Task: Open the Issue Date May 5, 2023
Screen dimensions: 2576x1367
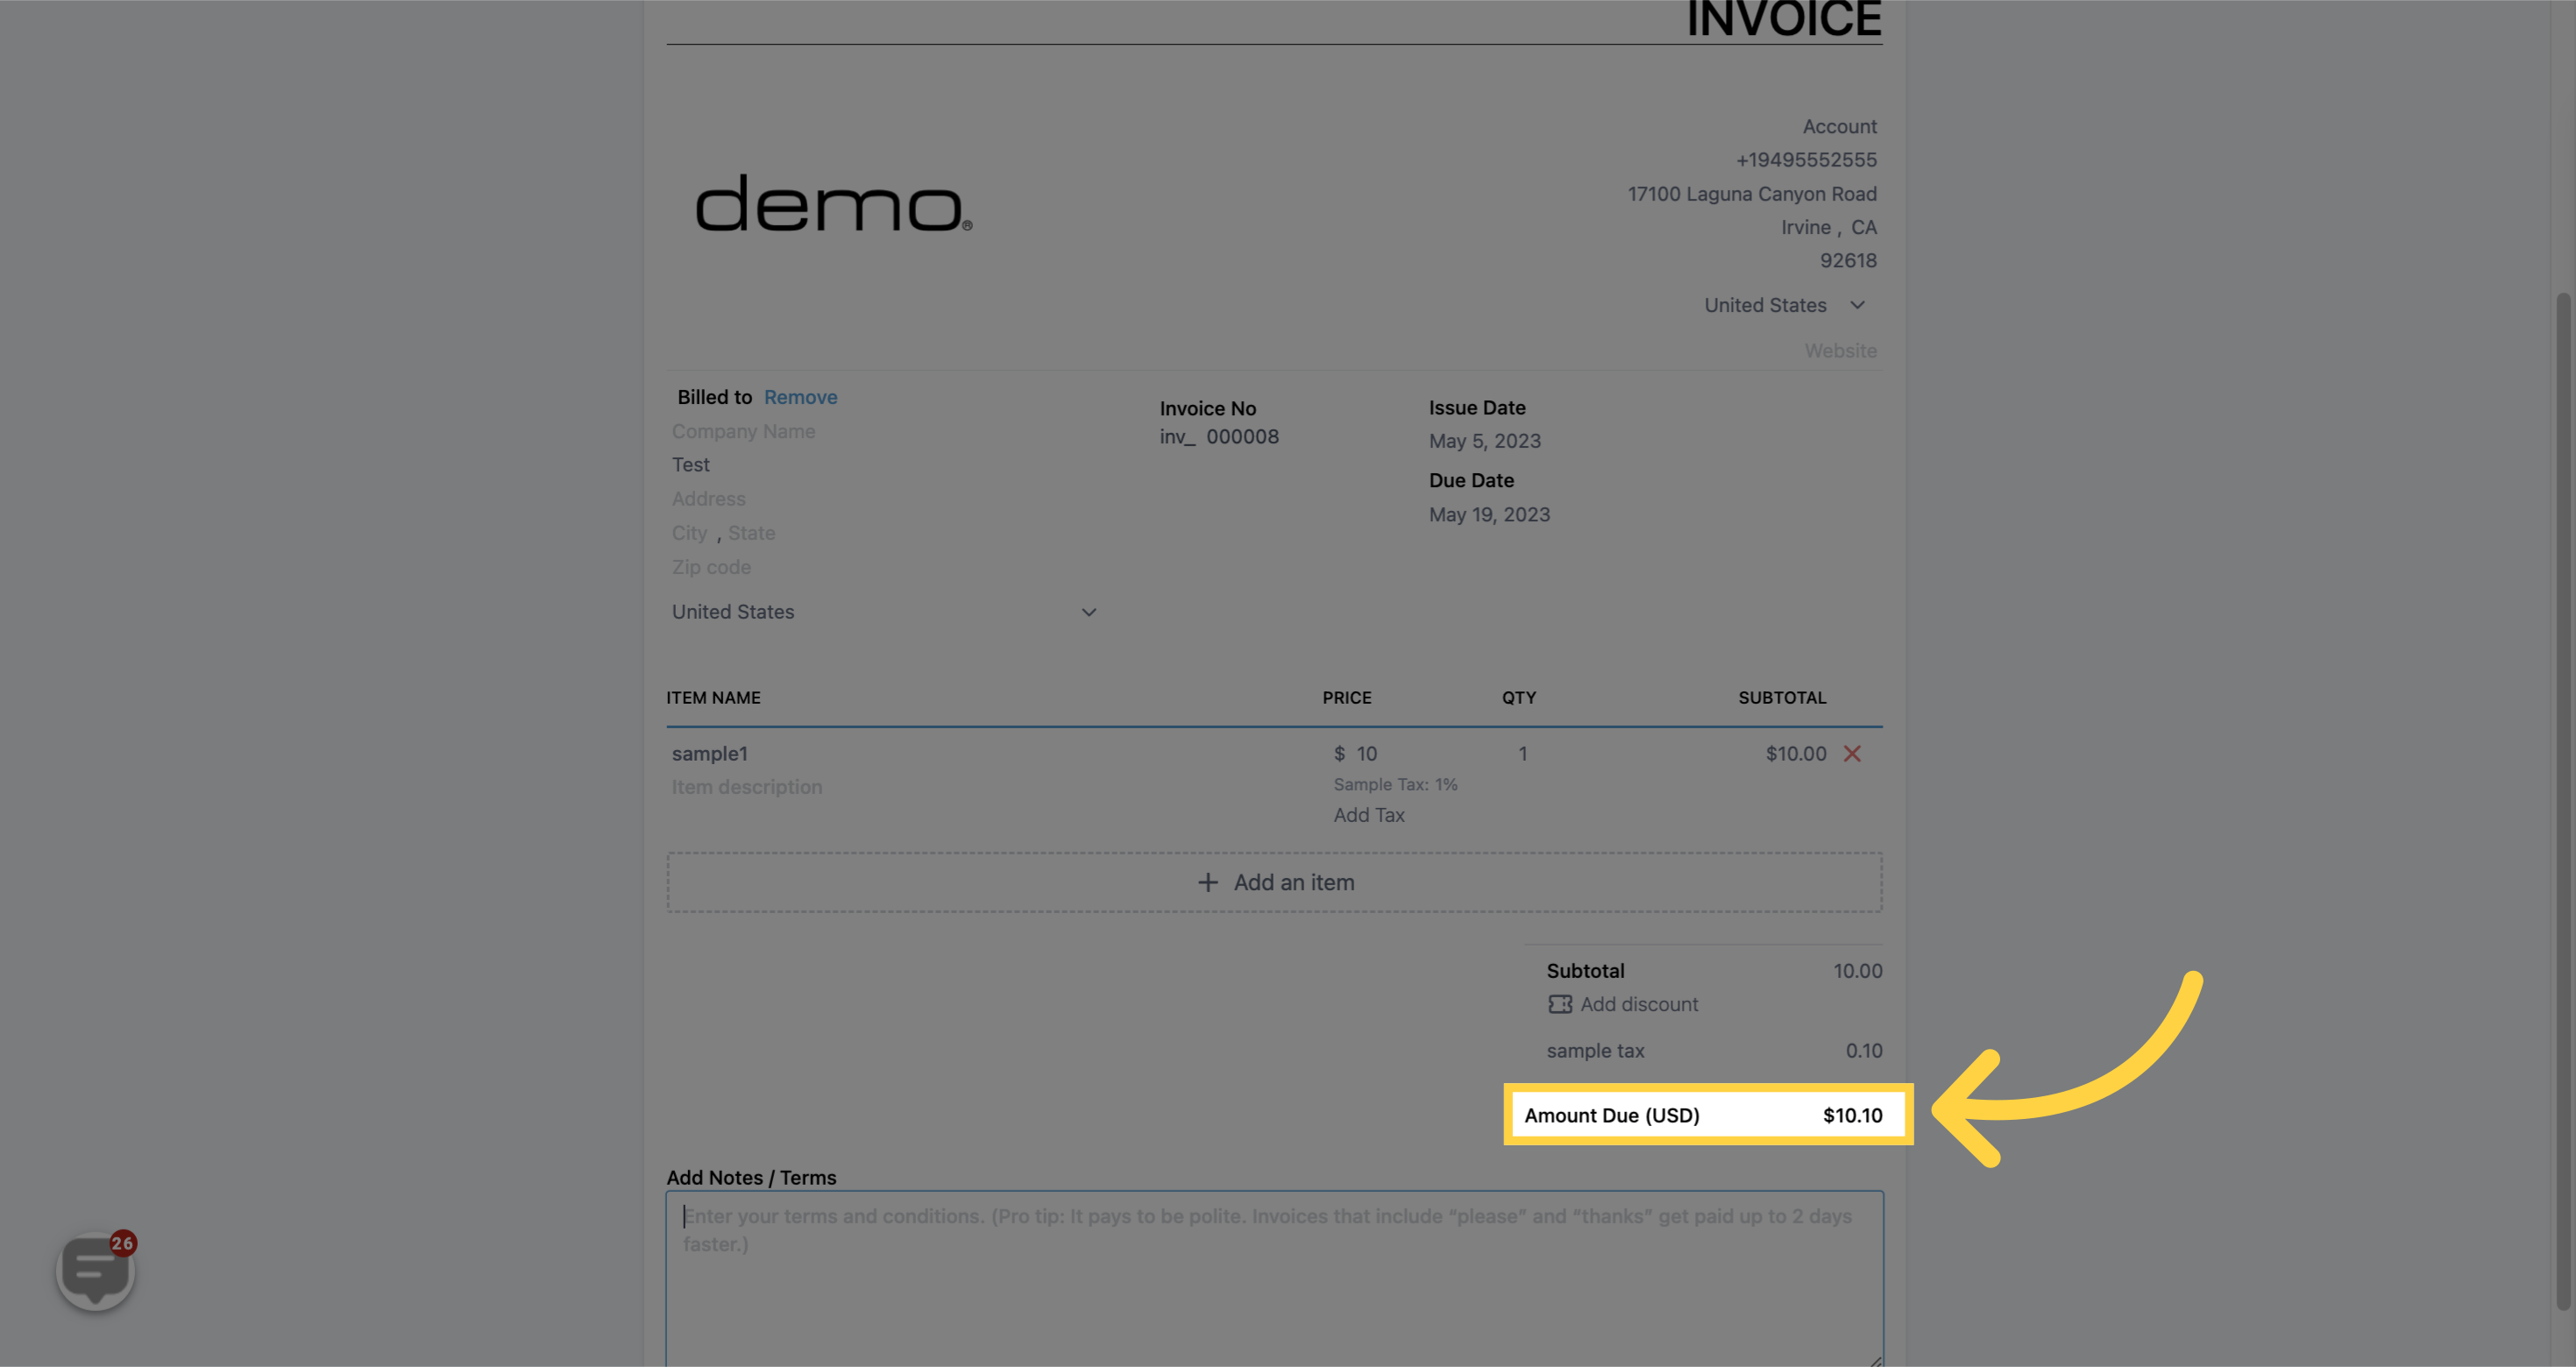Action: click(1484, 441)
